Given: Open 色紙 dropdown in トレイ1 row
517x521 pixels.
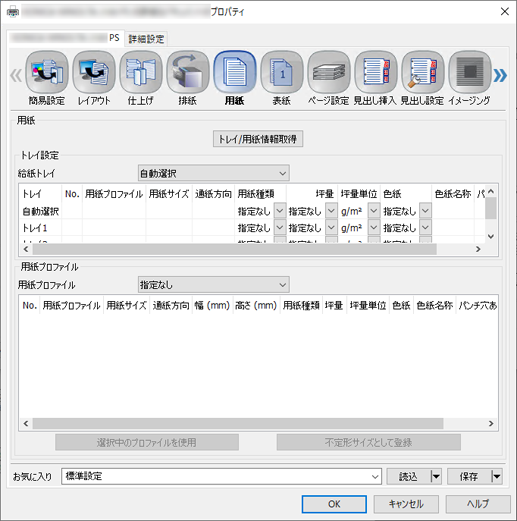Looking at the screenshot, I should click(x=425, y=227).
